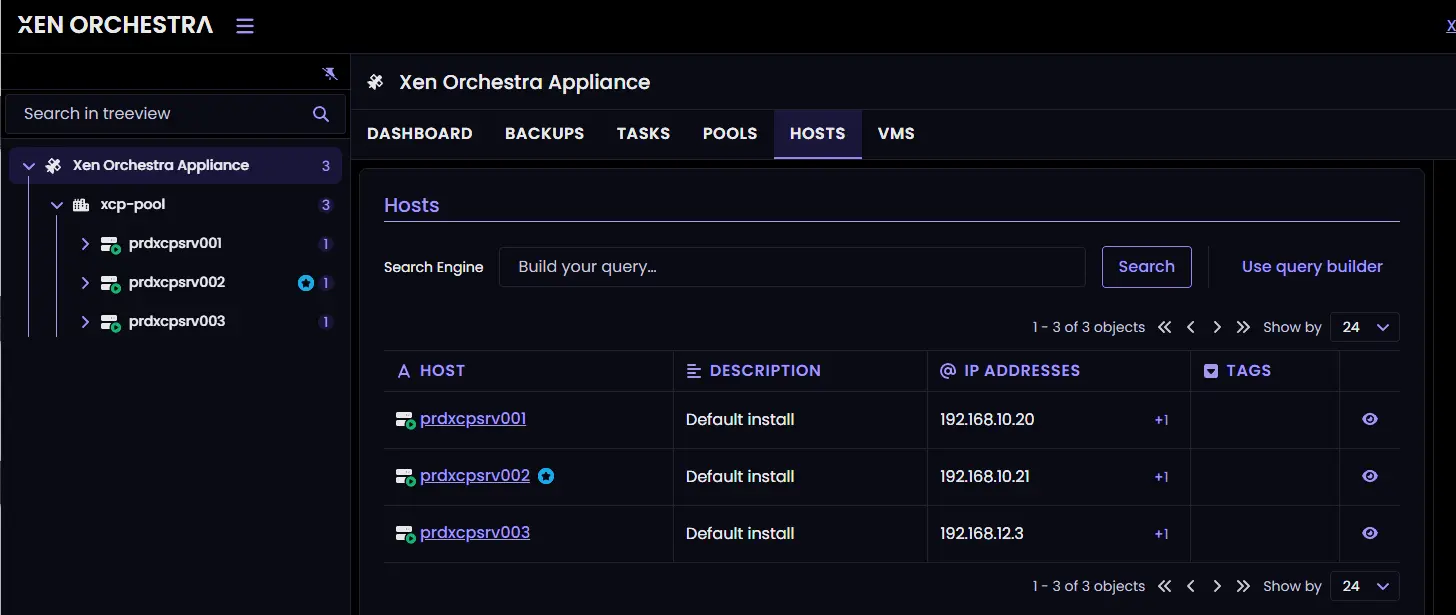Open the query builder
Screen dimensions: 1456x615
[1311, 266]
